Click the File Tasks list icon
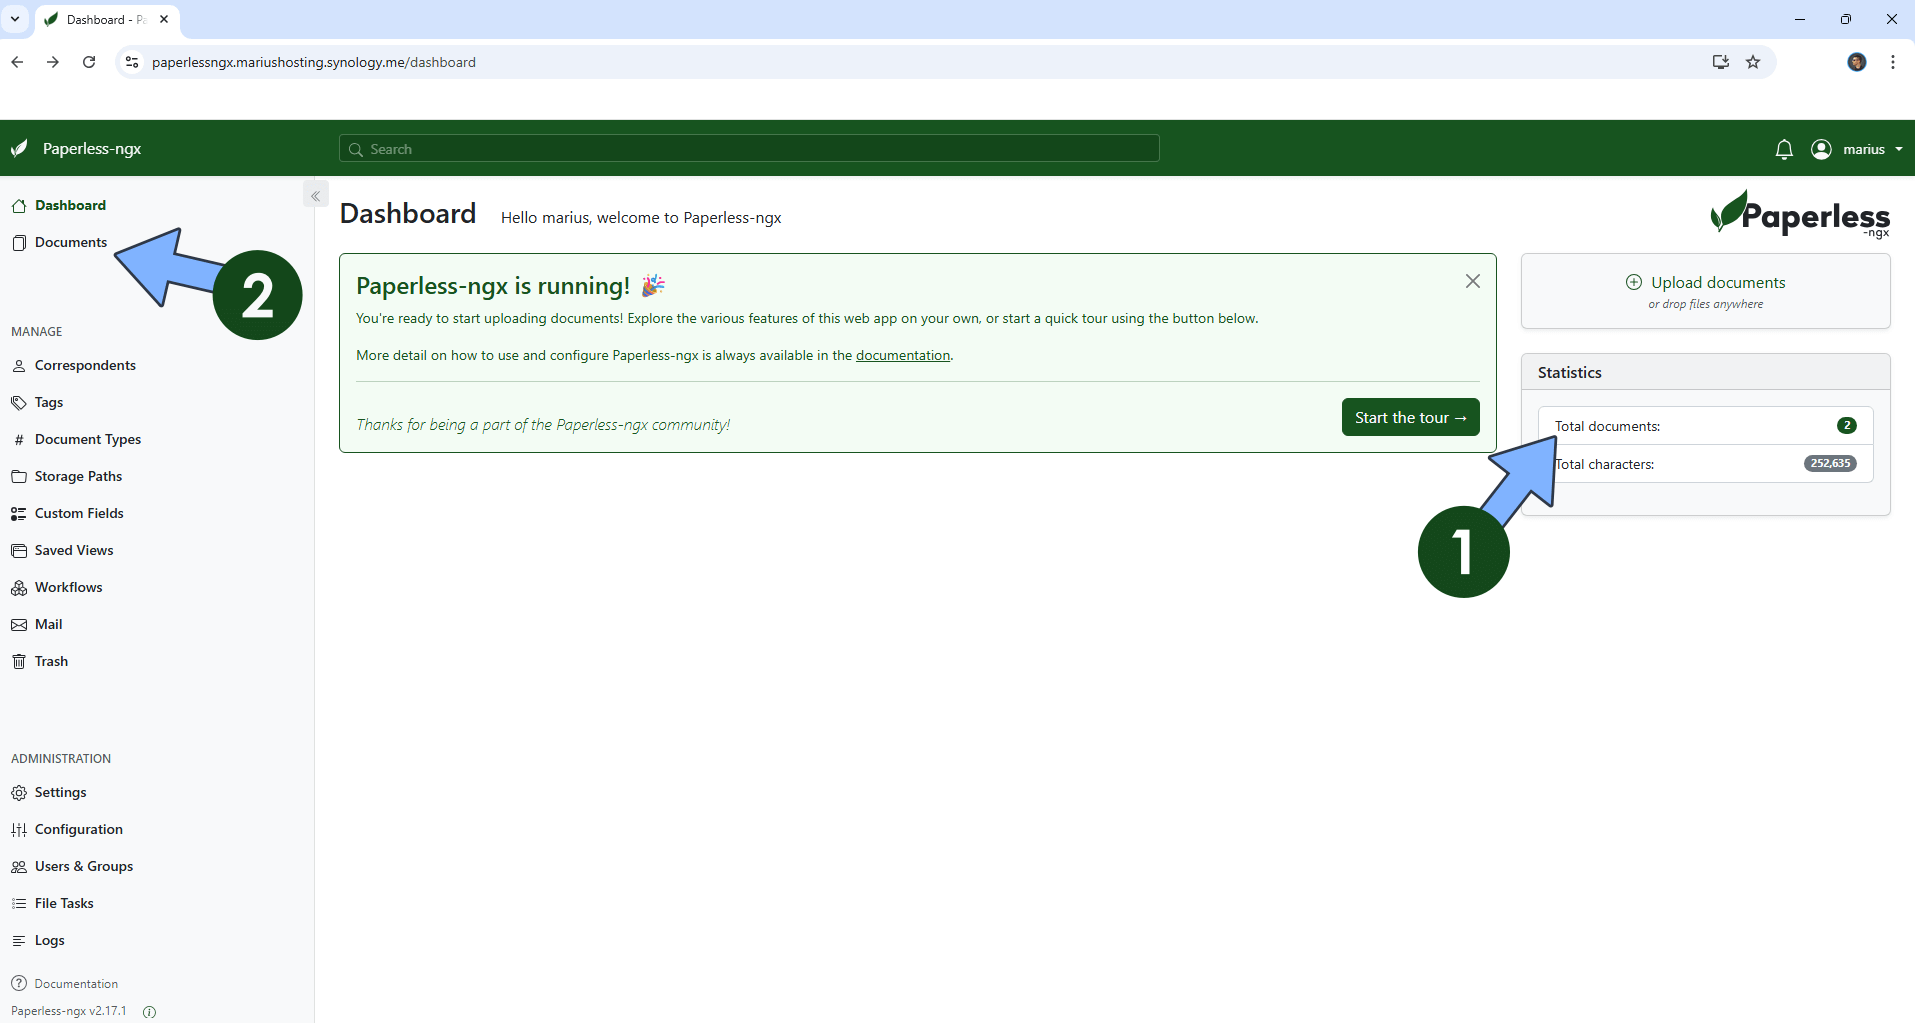Image resolution: width=1915 pixels, height=1023 pixels. 19,904
